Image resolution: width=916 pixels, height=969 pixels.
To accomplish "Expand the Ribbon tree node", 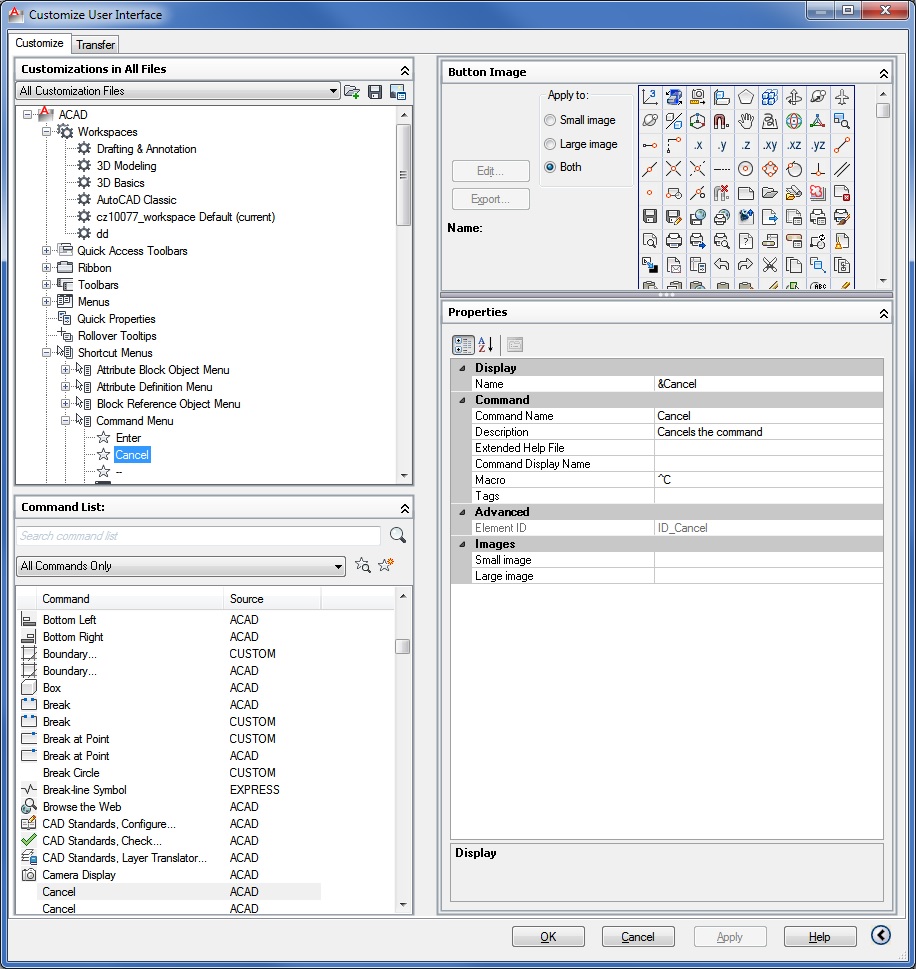I will tap(47, 268).
